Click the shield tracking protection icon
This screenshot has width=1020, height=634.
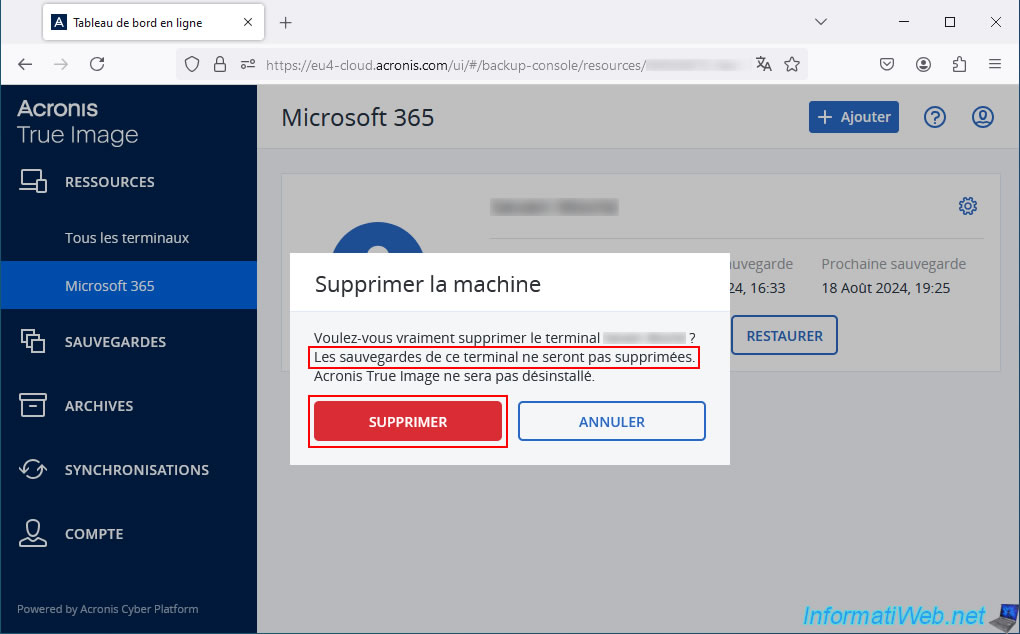pyautogui.click(x=192, y=64)
